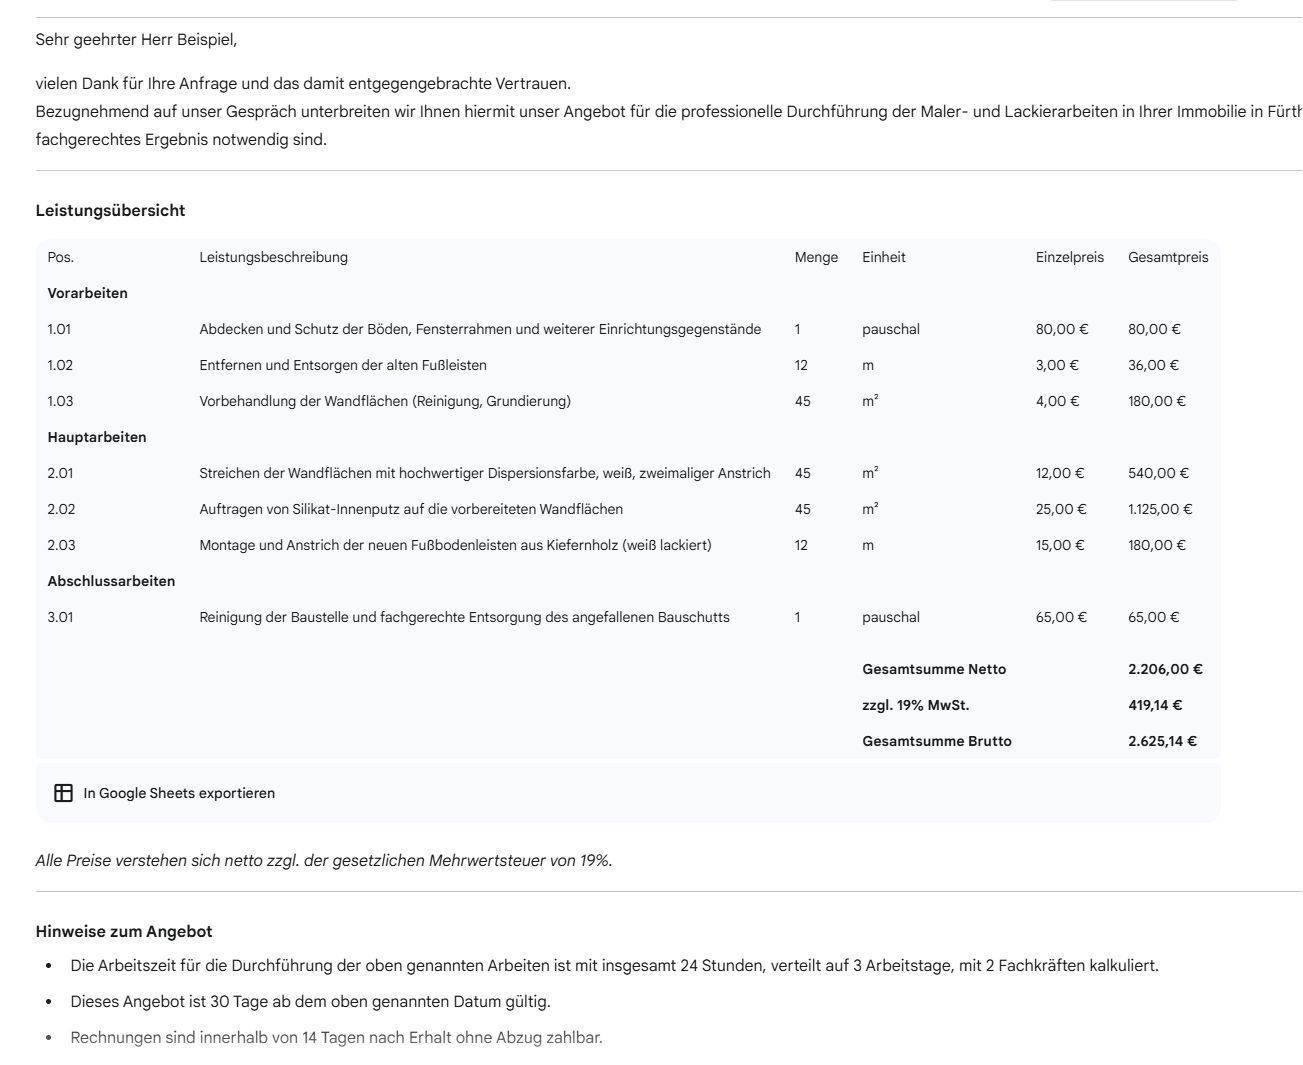Click the Silikat-Innenputz description cell
The height and width of the screenshot is (1065, 1303).
tap(410, 509)
